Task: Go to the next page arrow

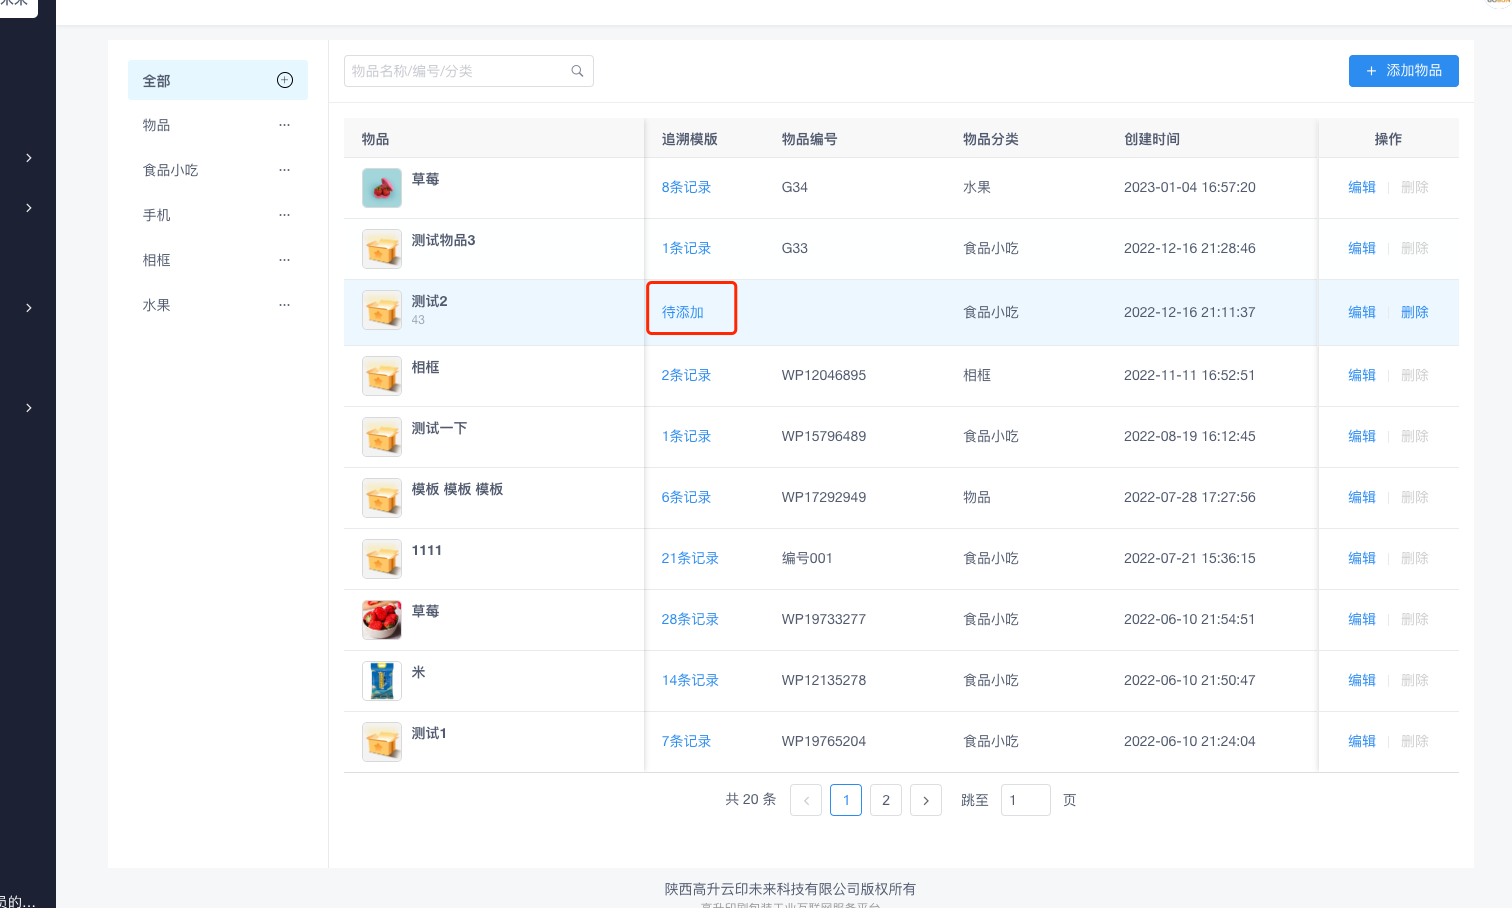Action: click(x=926, y=800)
